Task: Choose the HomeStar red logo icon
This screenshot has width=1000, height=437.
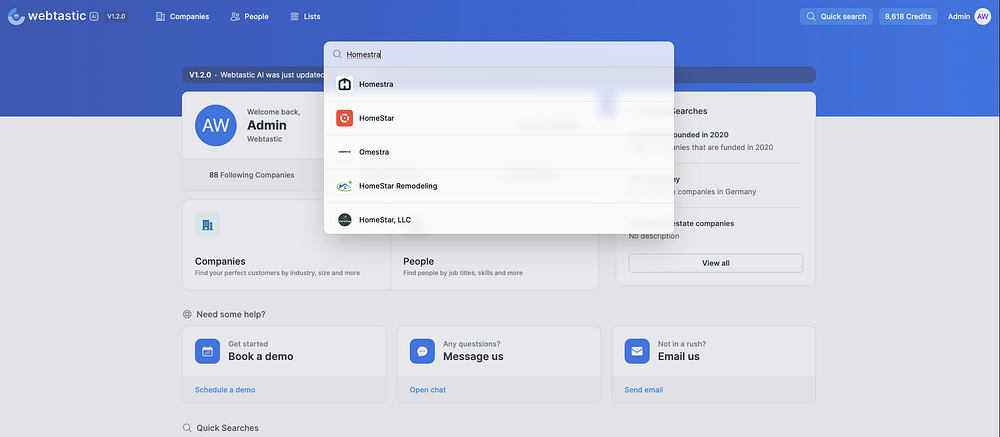Action: (344, 118)
